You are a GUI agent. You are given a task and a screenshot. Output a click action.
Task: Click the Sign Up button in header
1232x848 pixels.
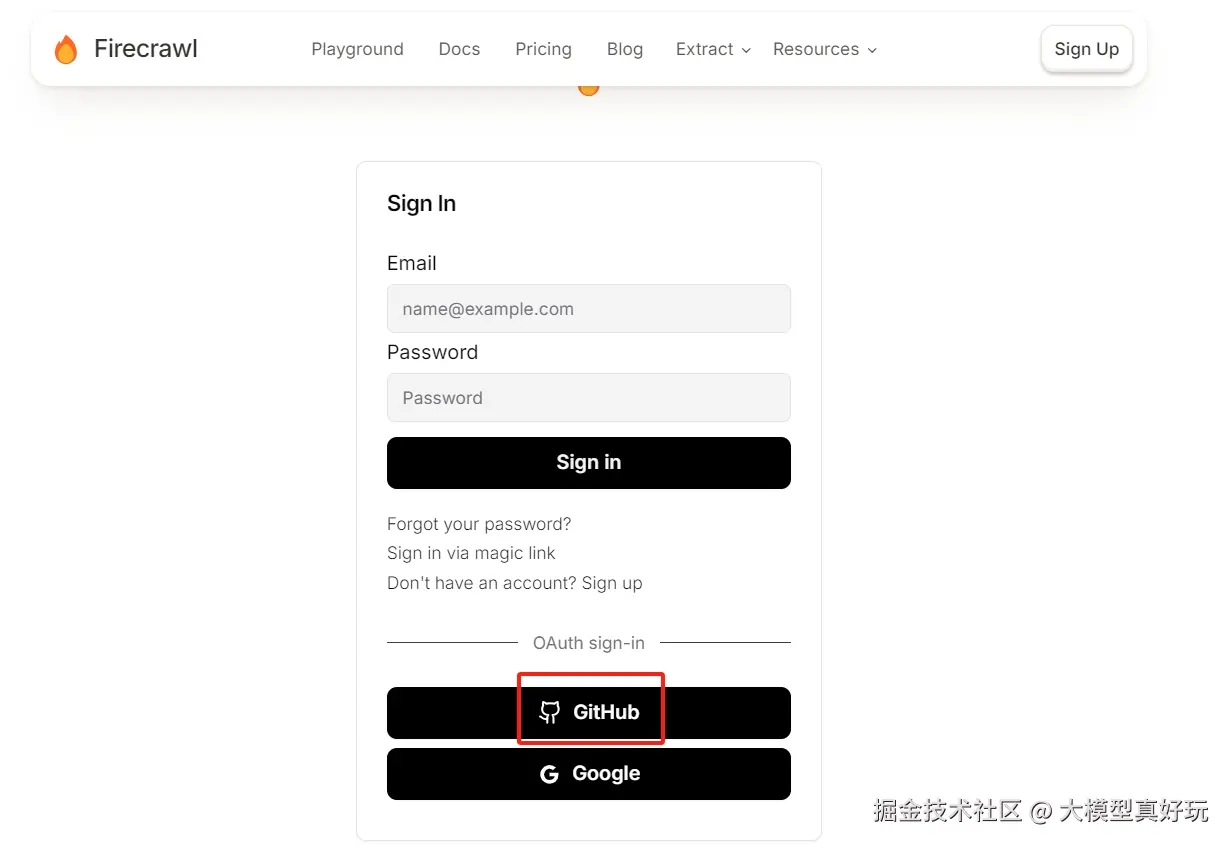coord(1087,49)
